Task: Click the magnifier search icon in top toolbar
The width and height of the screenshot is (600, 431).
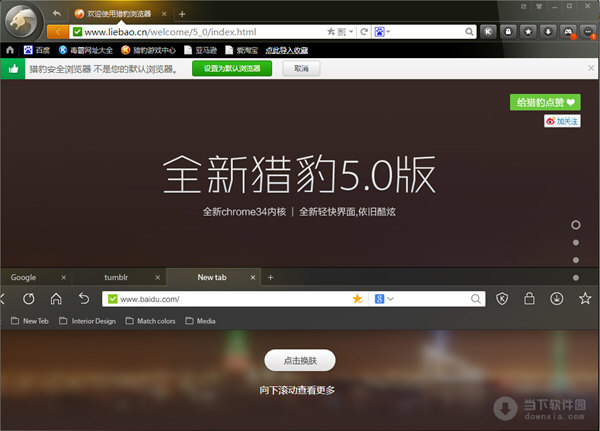Action: click(x=469, y=32)
